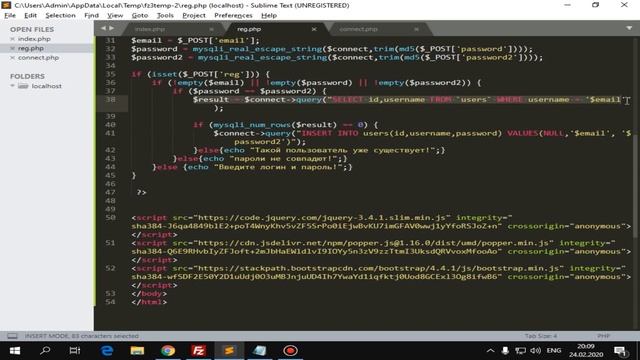Close the index.php tab
Image resolution: width=640 pixels, height=360 pixels.
point(211,29)
